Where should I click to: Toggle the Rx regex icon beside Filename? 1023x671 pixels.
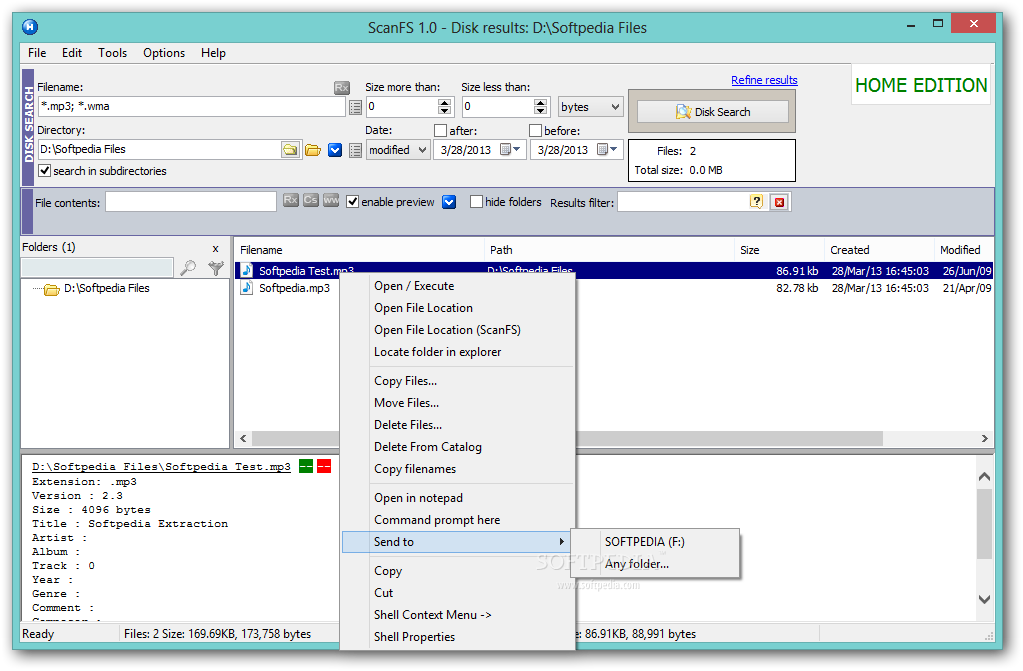341,87
